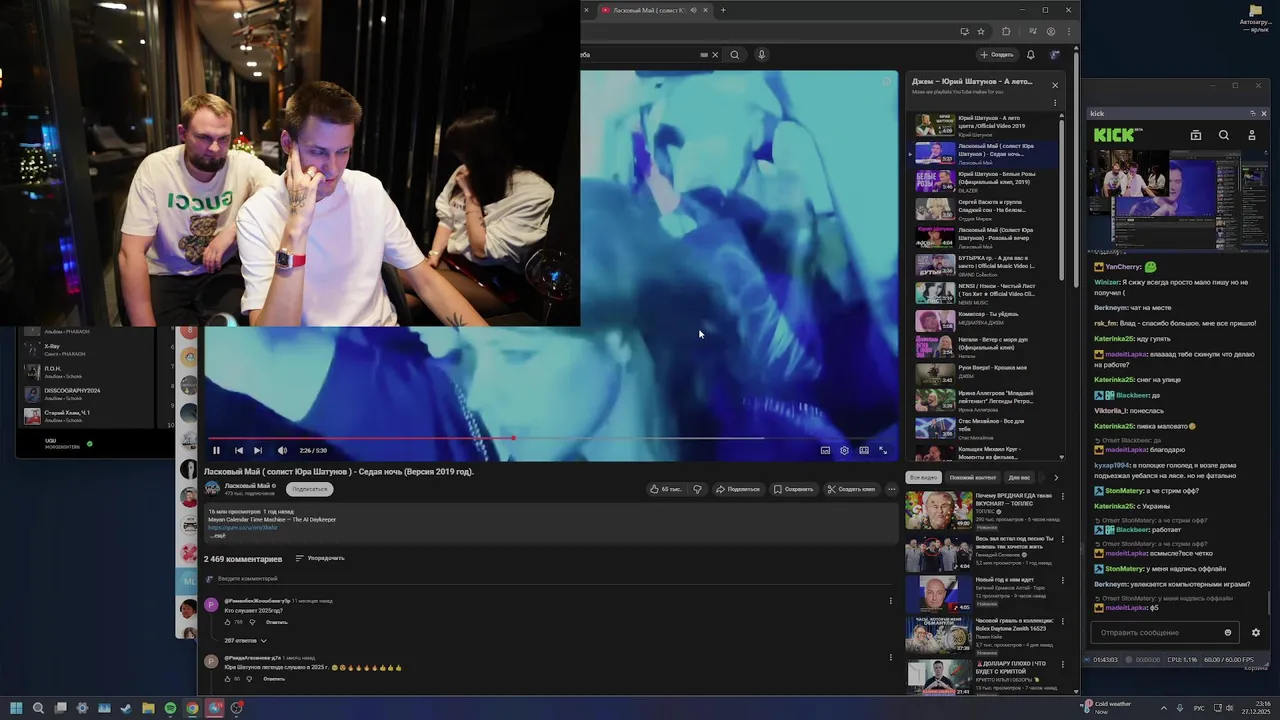Switch to theater mode view
Viewport: 1280px width, 720px height.
point(864,451)
